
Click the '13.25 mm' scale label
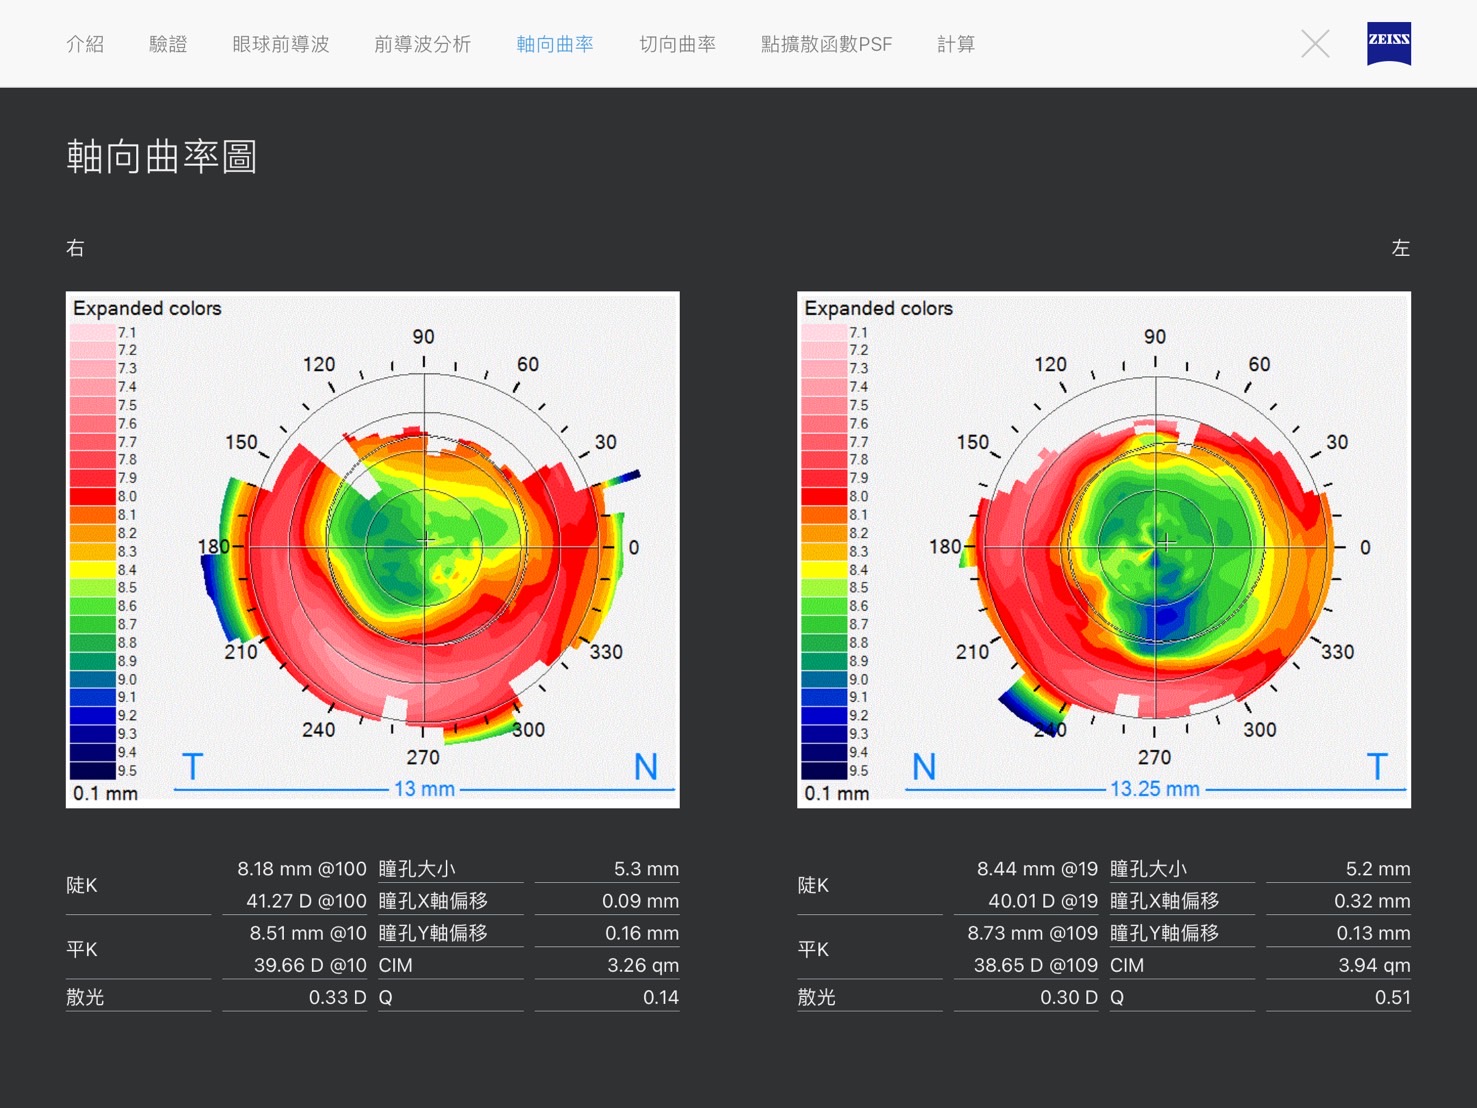pyautogui.click(x=1155, y=789)
